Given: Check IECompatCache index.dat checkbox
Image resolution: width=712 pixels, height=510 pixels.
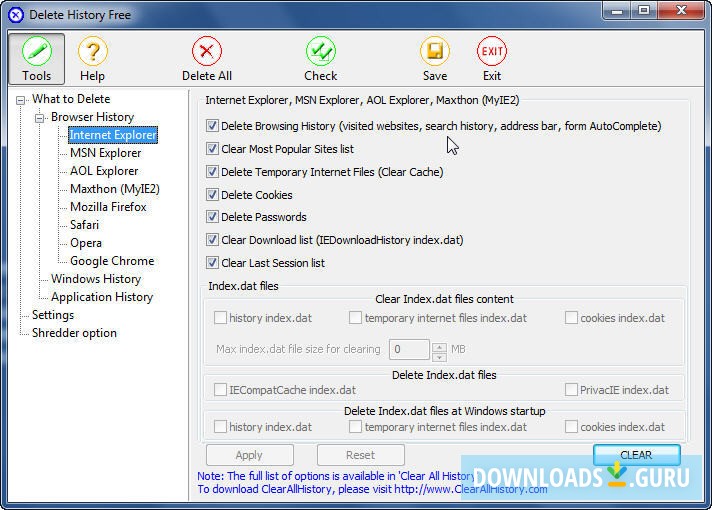Looking at the screenshot, I should pos(220,390).
